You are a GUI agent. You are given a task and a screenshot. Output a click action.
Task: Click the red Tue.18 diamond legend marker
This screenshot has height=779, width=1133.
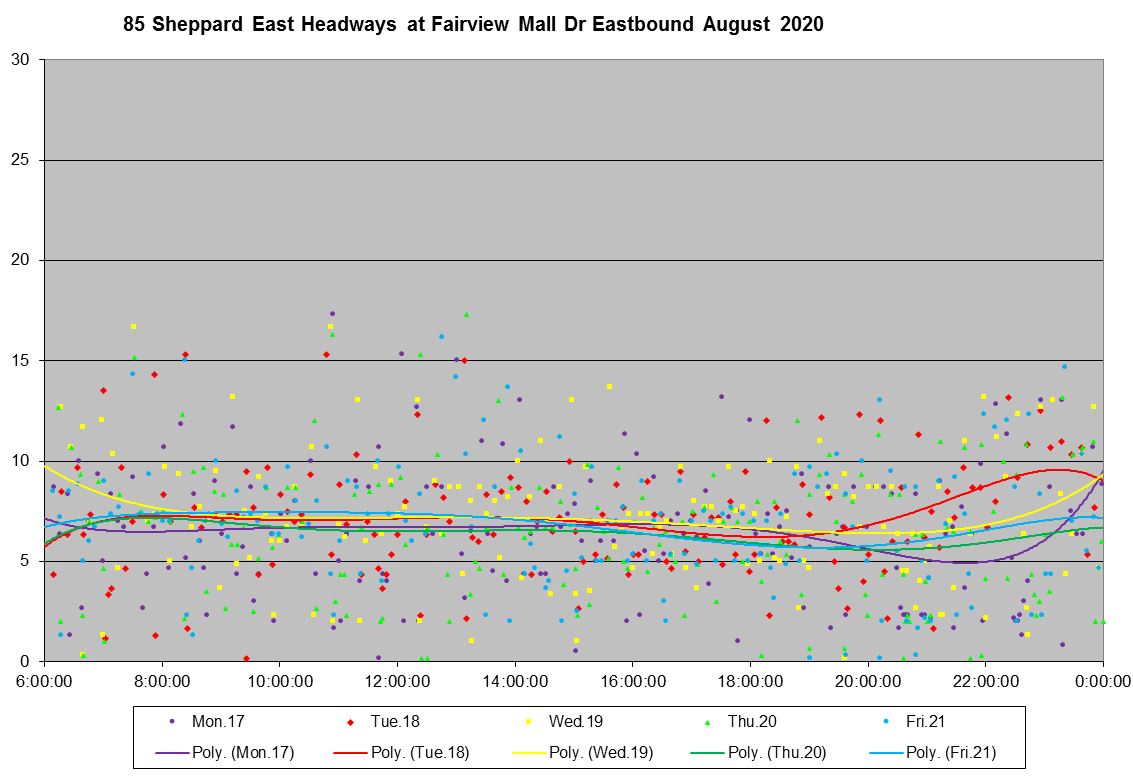click(x=351, y=721)
